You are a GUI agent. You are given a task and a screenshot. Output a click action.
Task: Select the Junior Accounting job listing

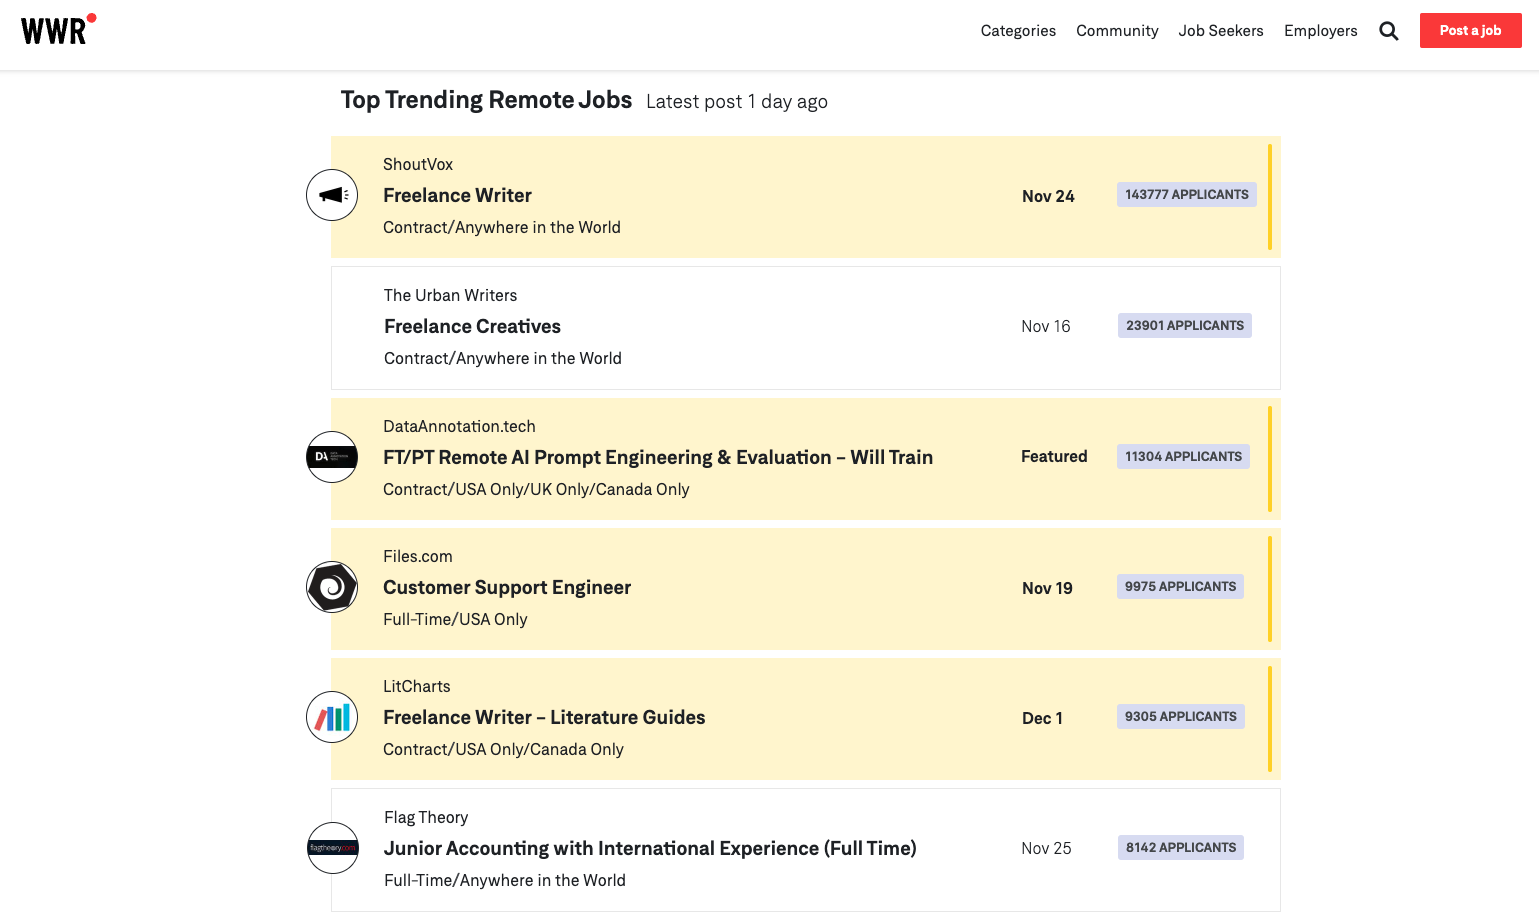[650, 848]
